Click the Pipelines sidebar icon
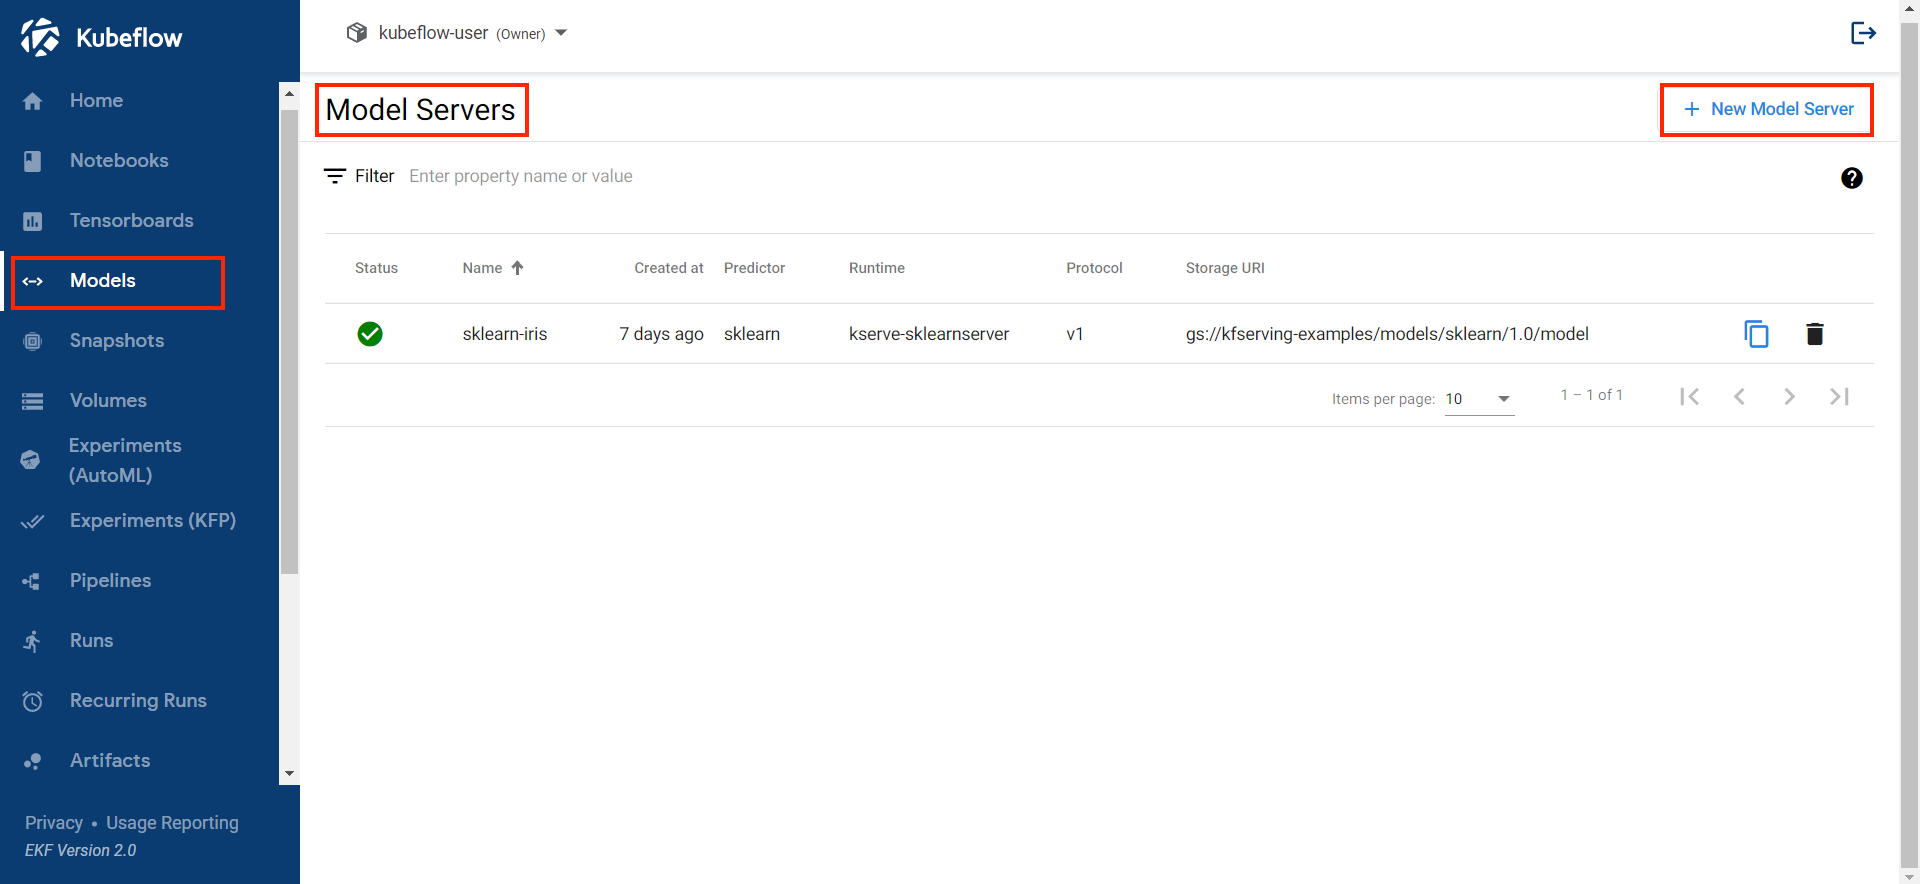The image size is (1920, 884). point(32,581)
